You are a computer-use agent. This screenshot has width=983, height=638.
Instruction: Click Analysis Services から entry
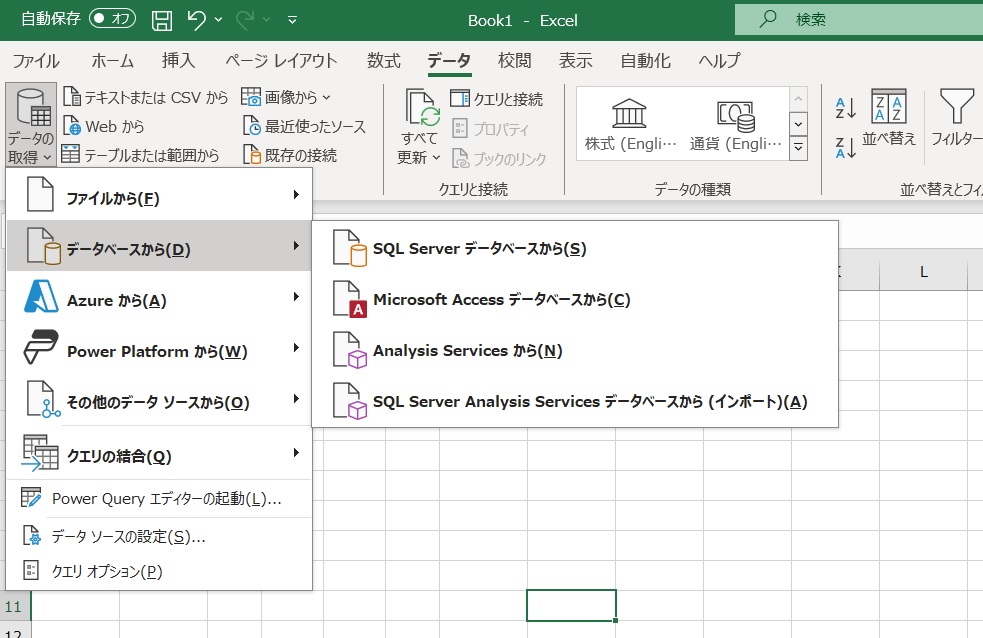tap(466, 351)
